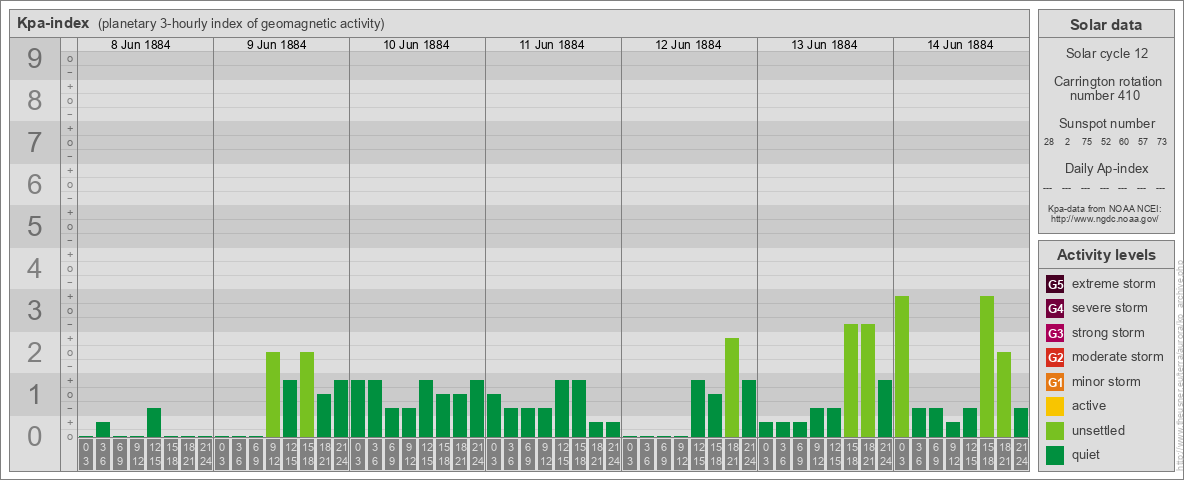Click the G1 minor storm icon
The image size is (1184, 480).
click(1055, 382)
